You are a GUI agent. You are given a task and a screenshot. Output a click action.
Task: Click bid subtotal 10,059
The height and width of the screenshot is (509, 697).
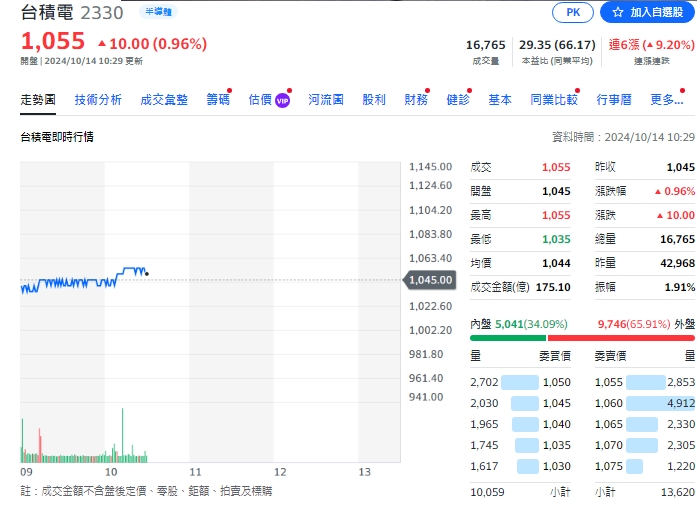(487, 492)
